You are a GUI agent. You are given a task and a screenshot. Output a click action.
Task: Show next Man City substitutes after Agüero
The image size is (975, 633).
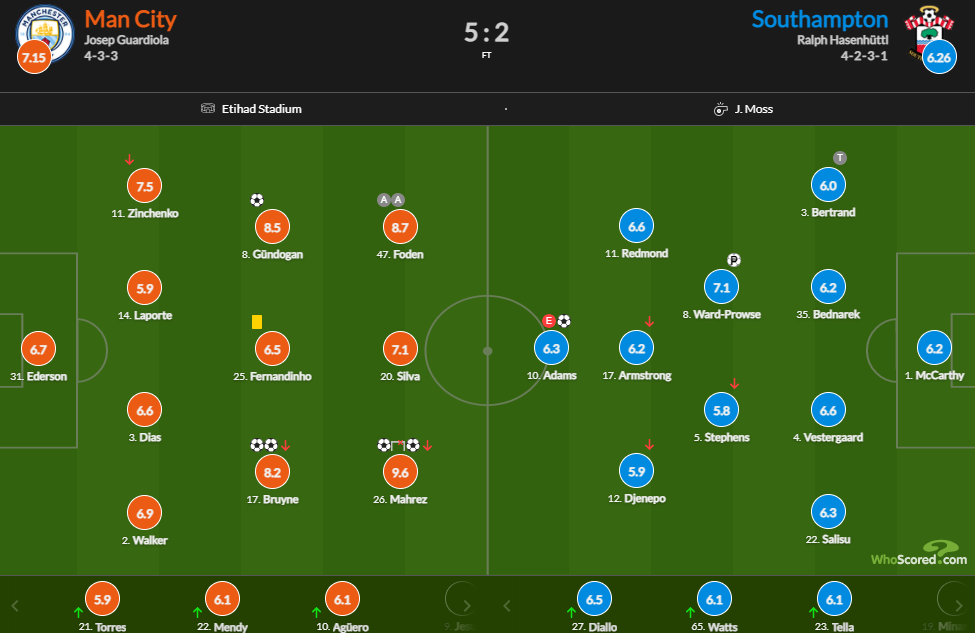[462, 603]
